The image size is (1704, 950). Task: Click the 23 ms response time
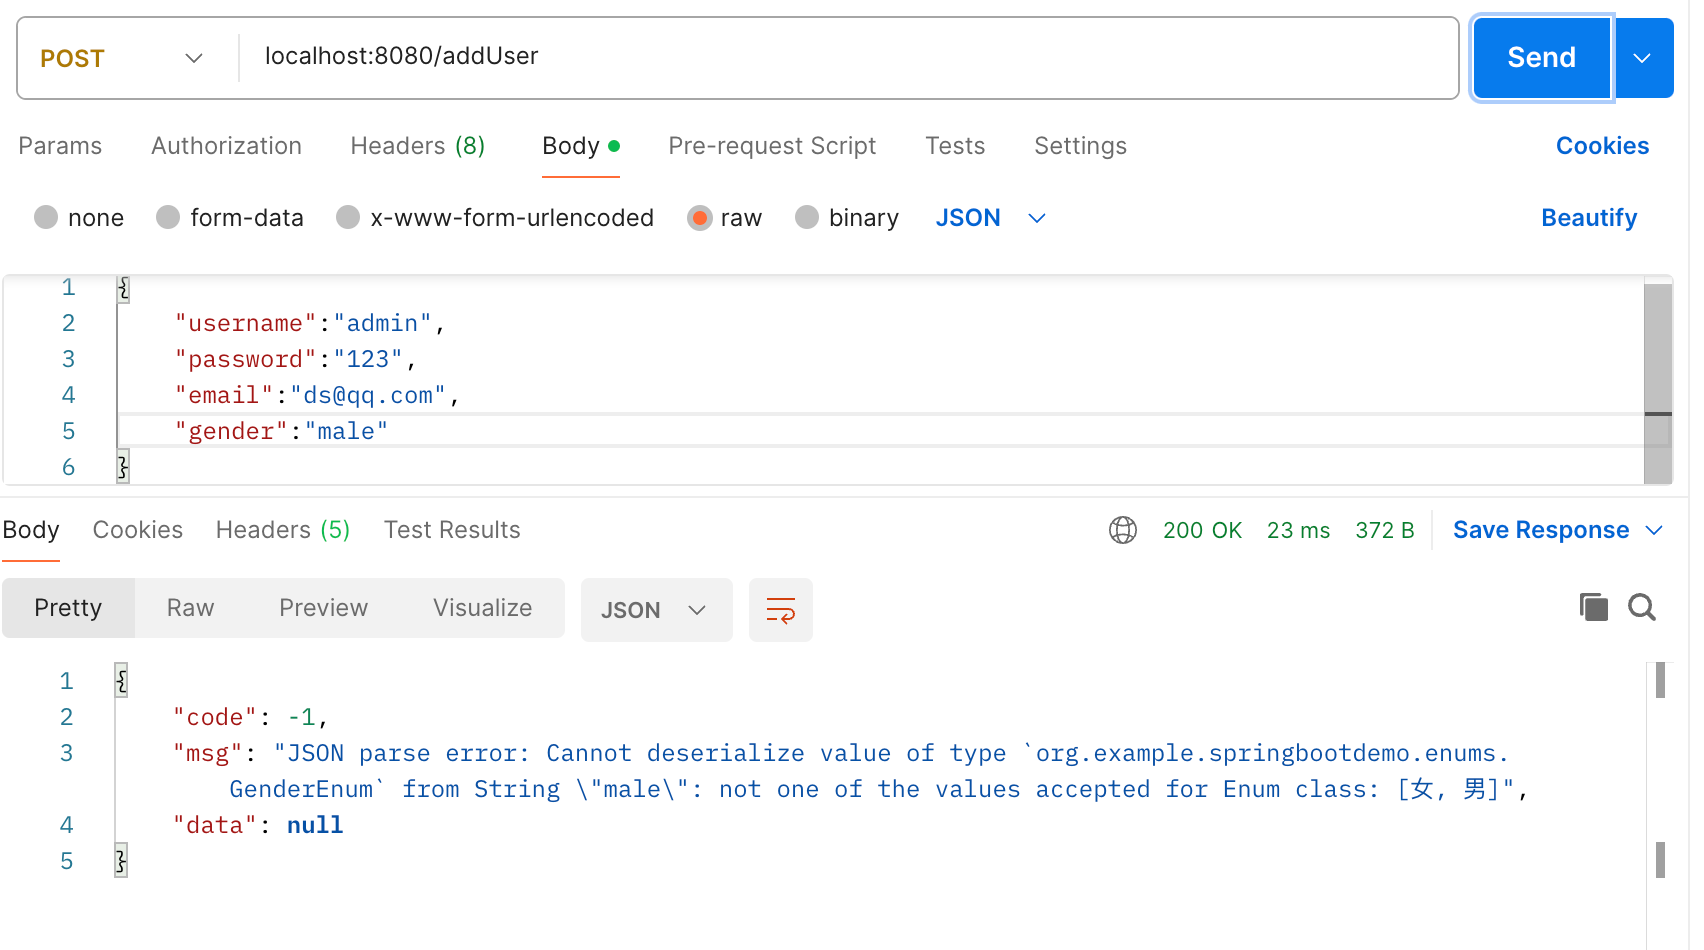1298,530
